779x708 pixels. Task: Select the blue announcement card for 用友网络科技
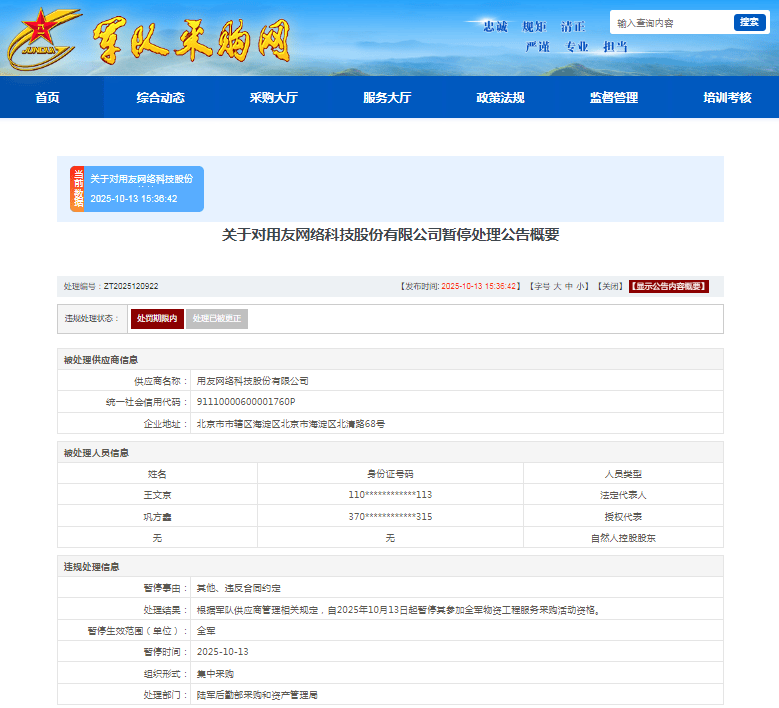coord(144,189)
